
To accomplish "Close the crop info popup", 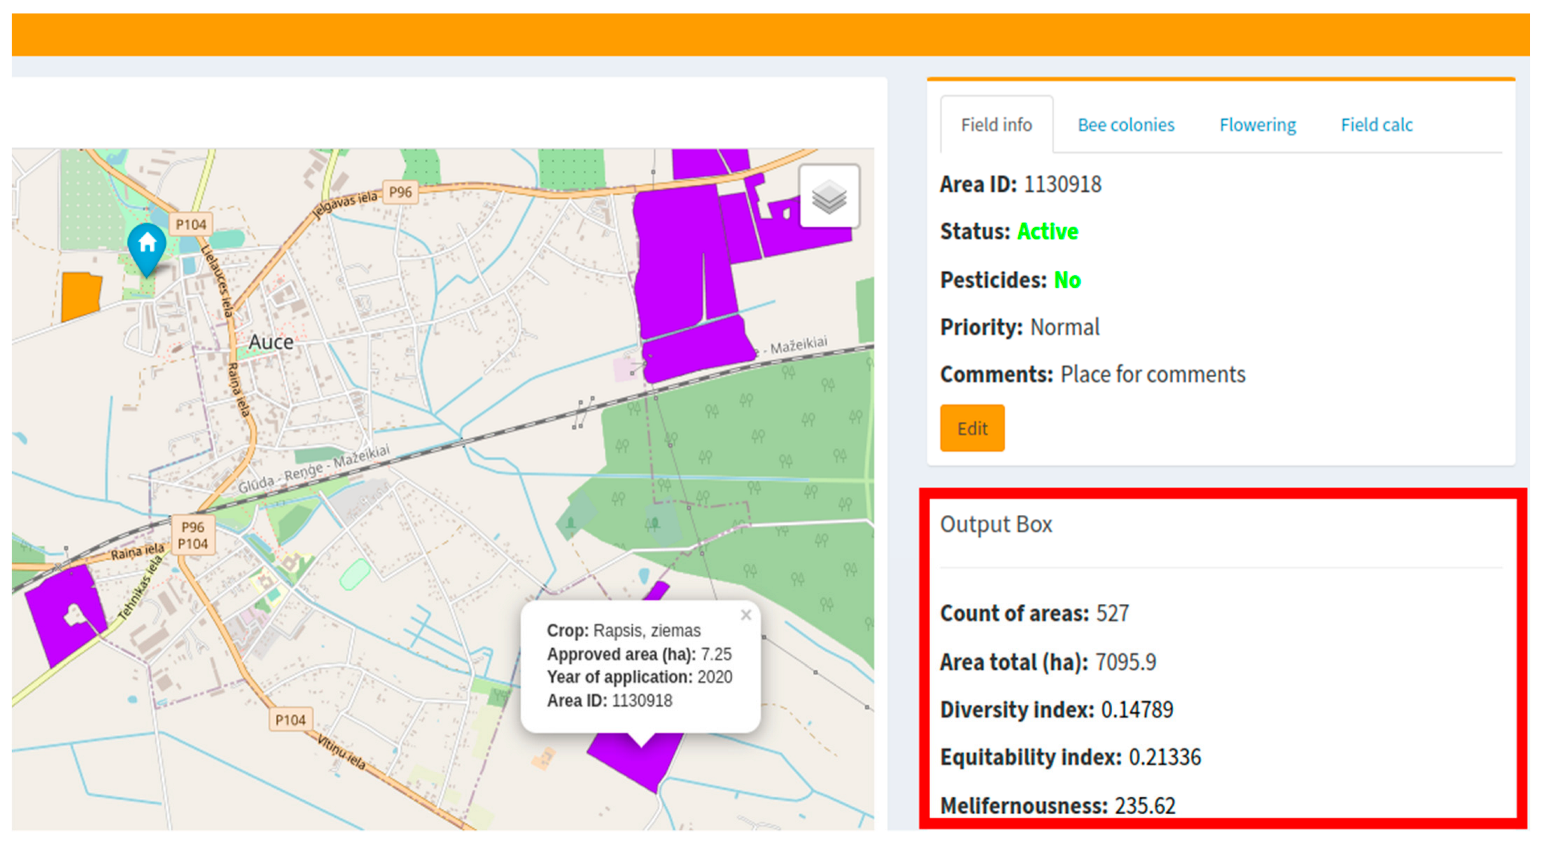I will (x=745, y=615).
